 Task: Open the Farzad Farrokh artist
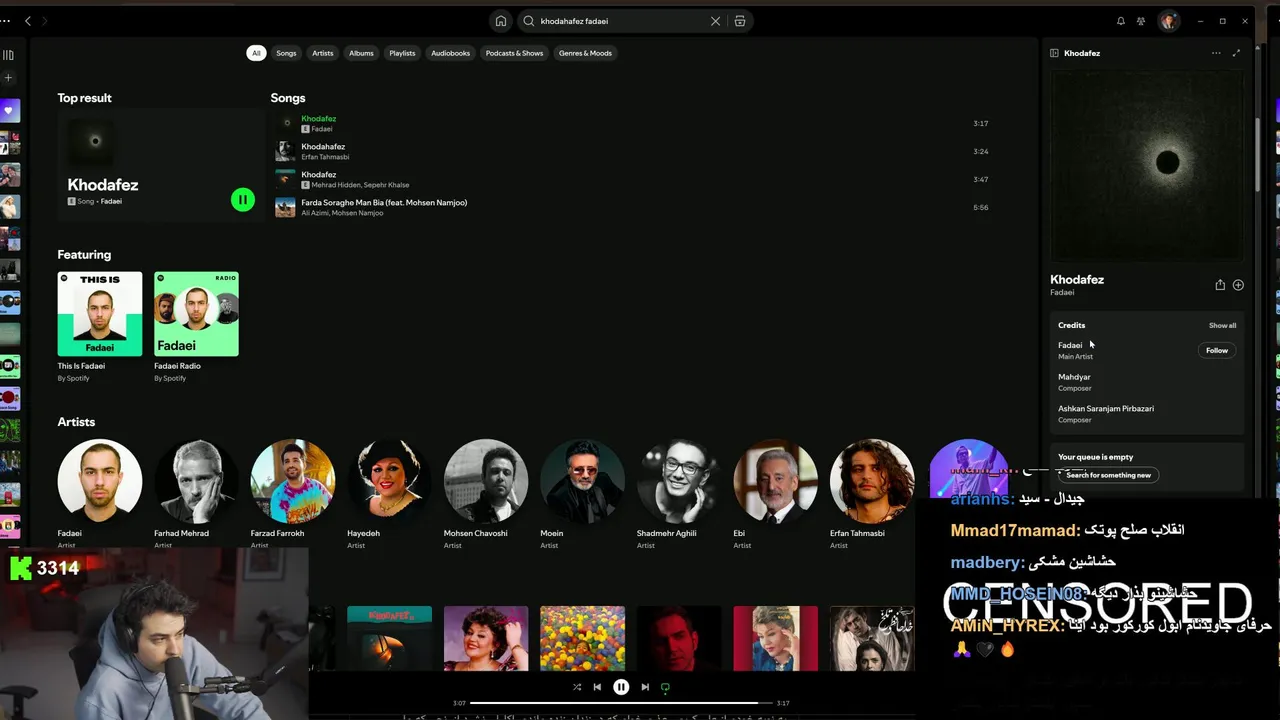point(293,481)
